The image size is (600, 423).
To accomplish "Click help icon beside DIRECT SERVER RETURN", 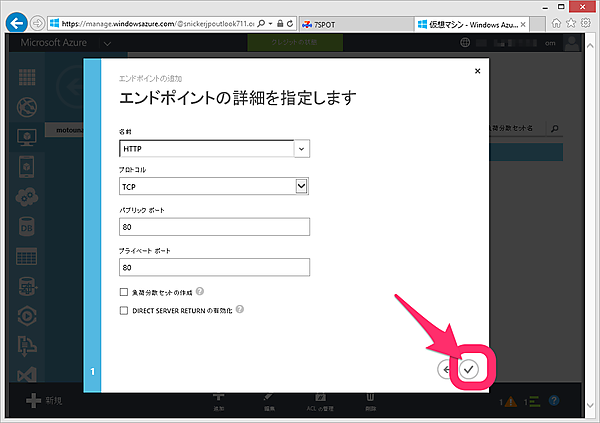I will click(241, 310).
